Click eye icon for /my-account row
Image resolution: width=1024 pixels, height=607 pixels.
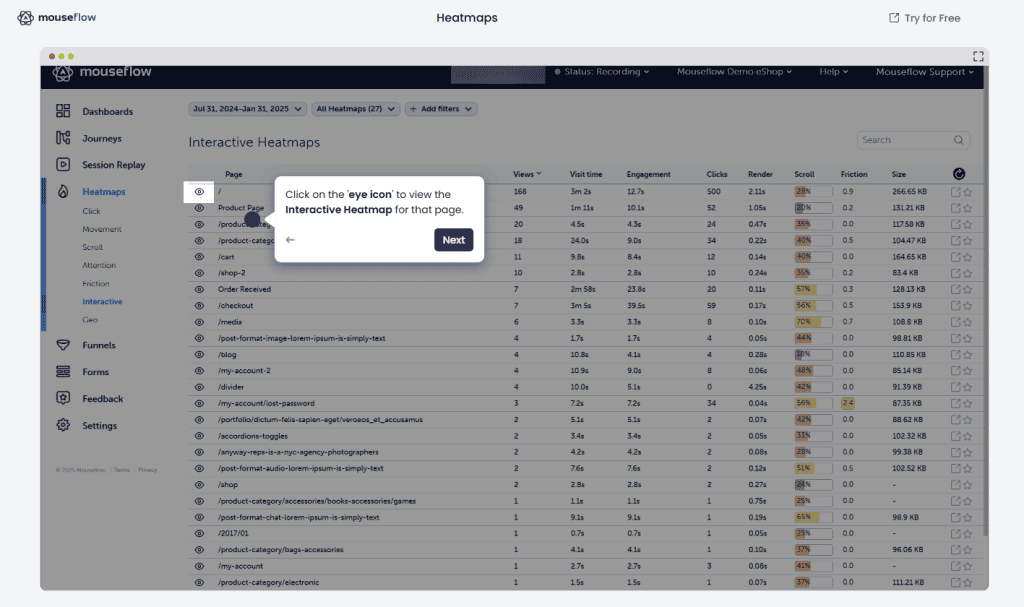tap(199, 566)
